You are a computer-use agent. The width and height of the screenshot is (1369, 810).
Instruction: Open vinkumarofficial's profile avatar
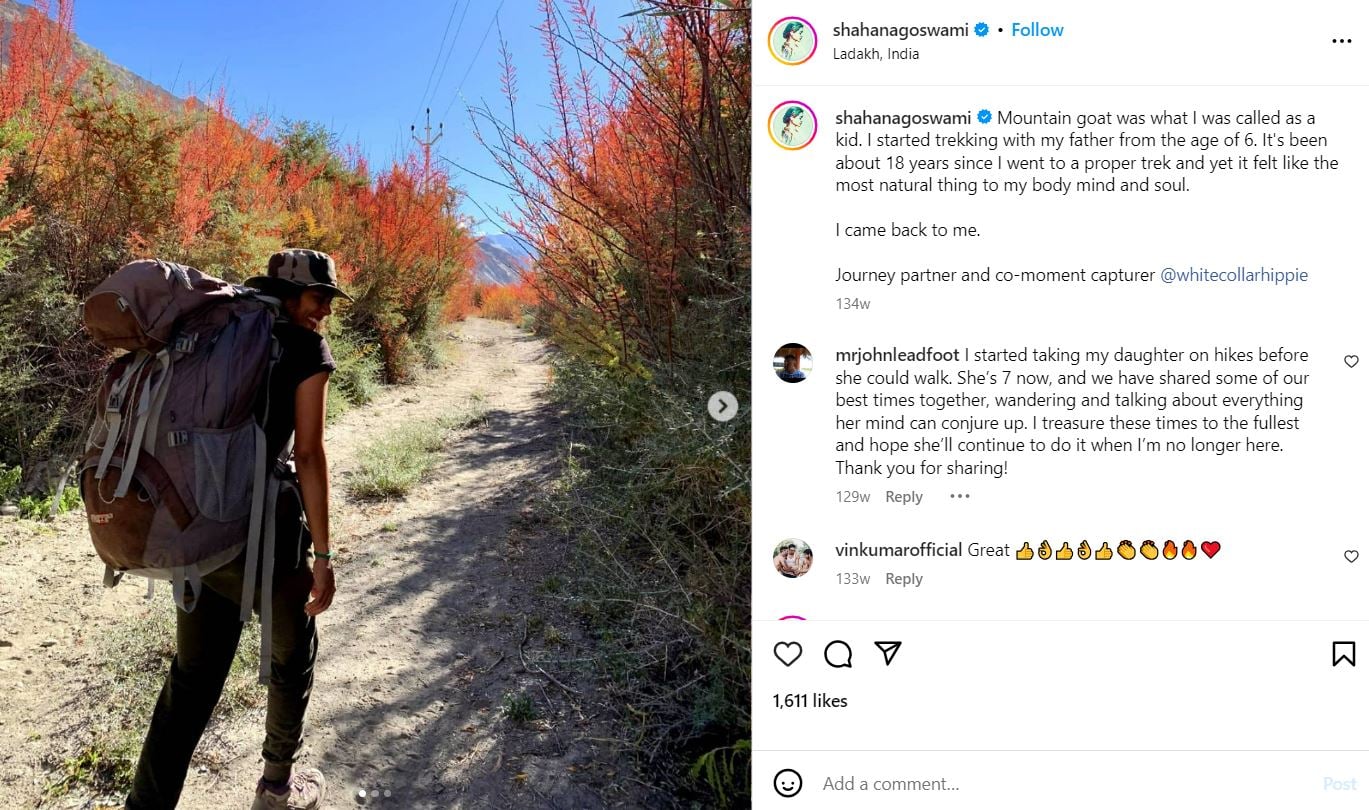pyautogui.click(x=793, y=558)
